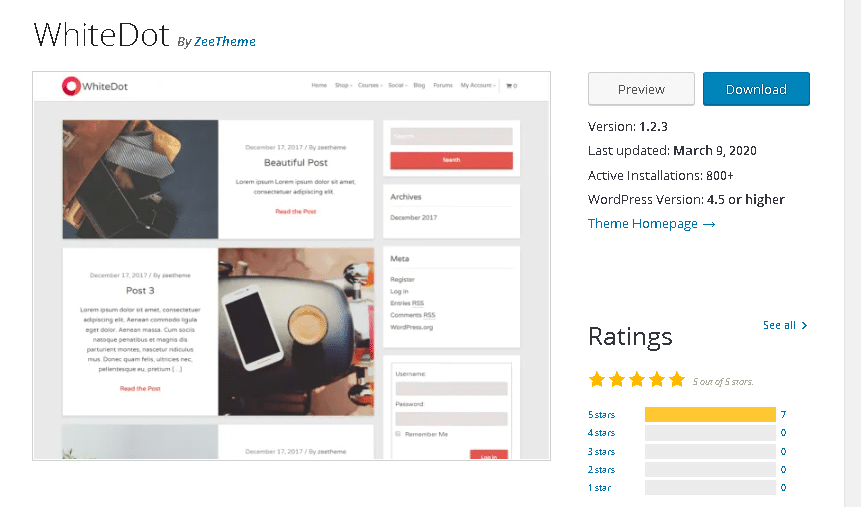Click the WordPress Version: 4.5 or higher text

point(686,199)
